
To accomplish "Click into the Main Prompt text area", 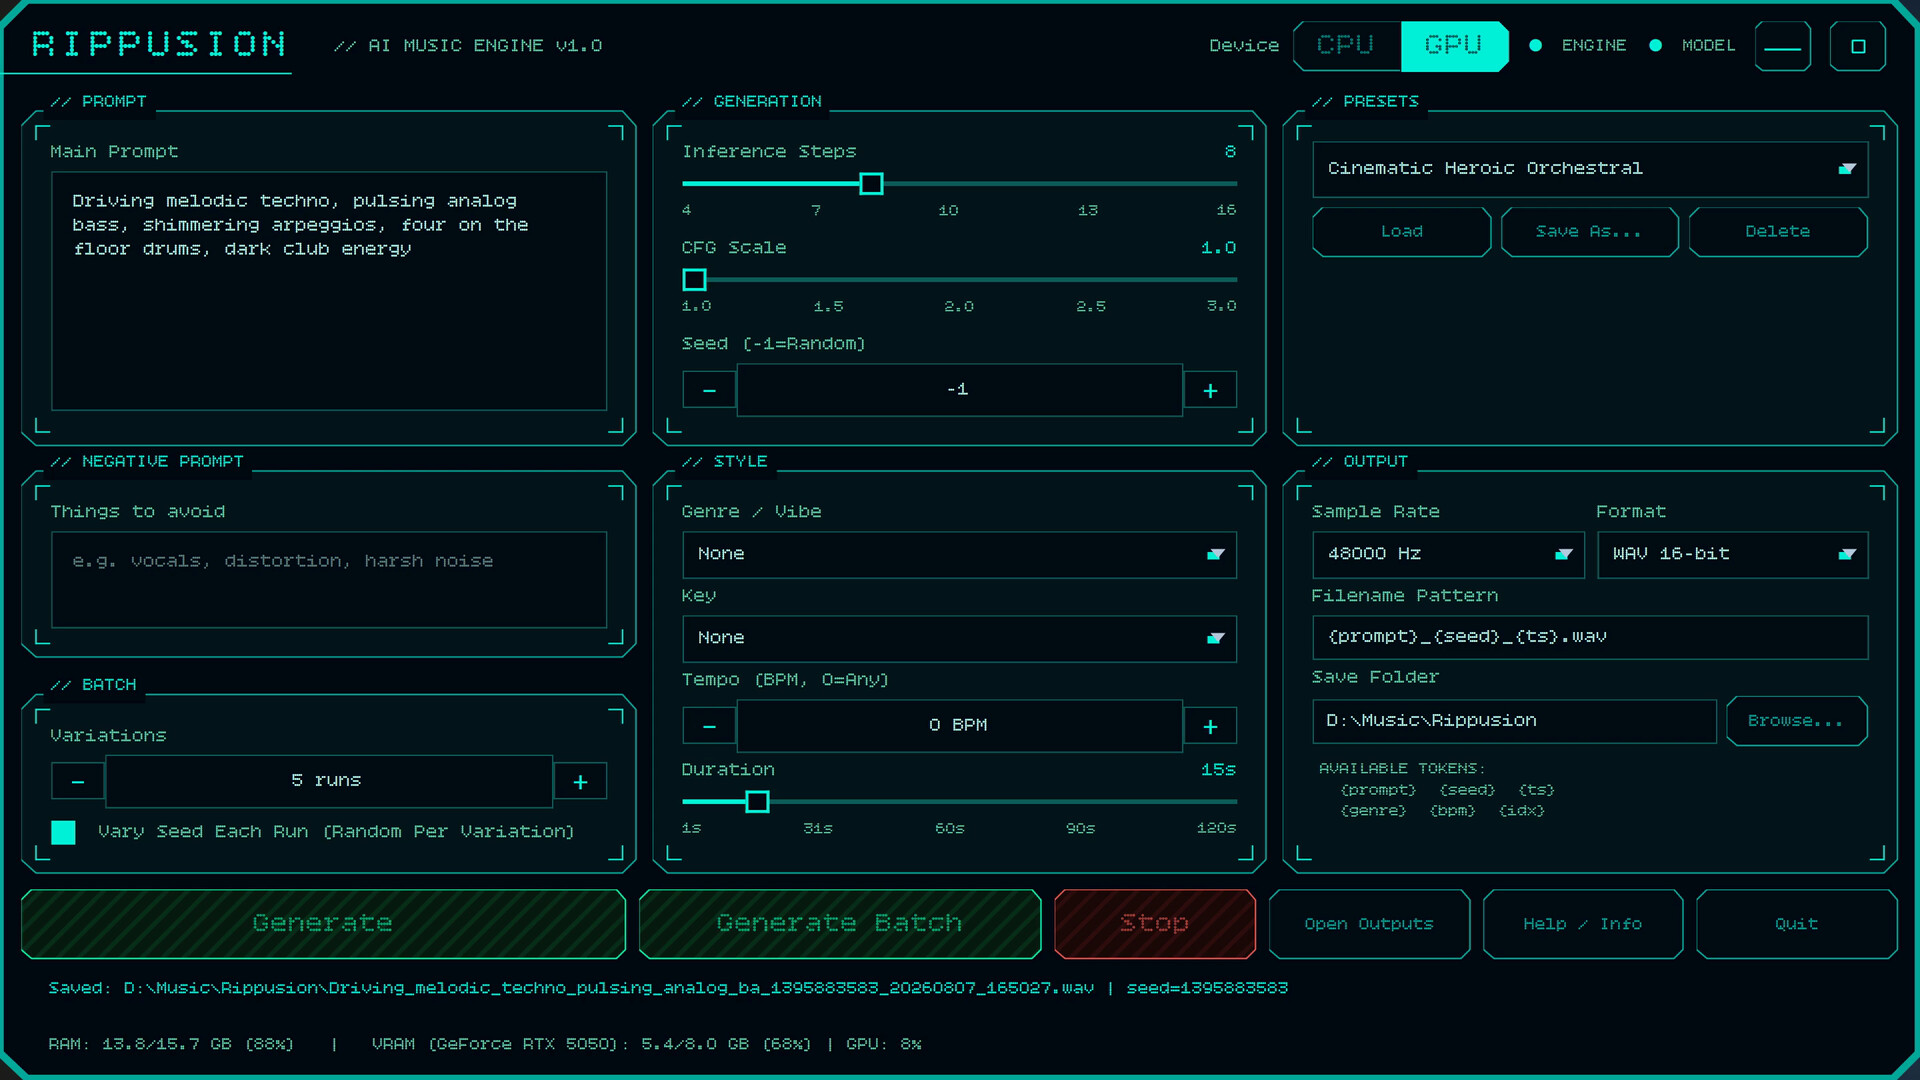I will click(x=329, y=291).
